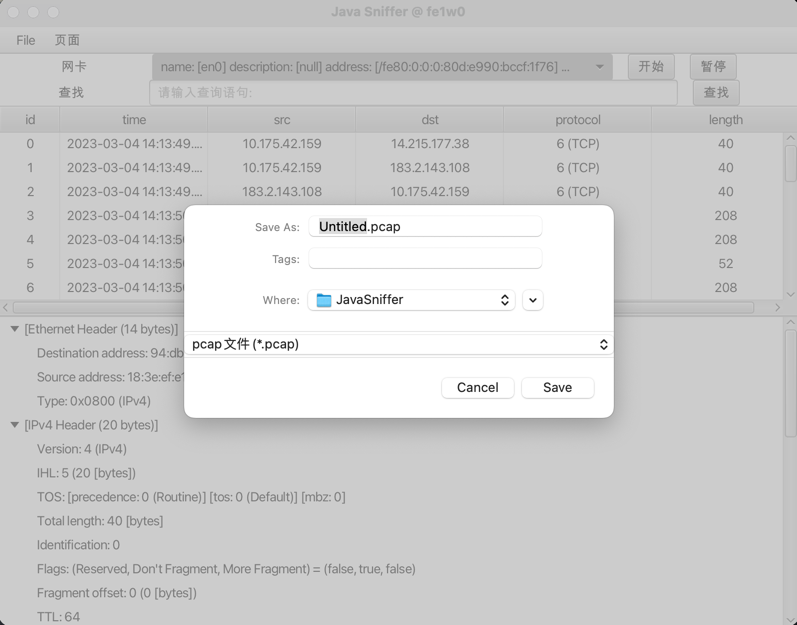The image size is (797, 625).
Task: Select the row with dst 183.2.143.108
Action: click(x=391, y=168)
